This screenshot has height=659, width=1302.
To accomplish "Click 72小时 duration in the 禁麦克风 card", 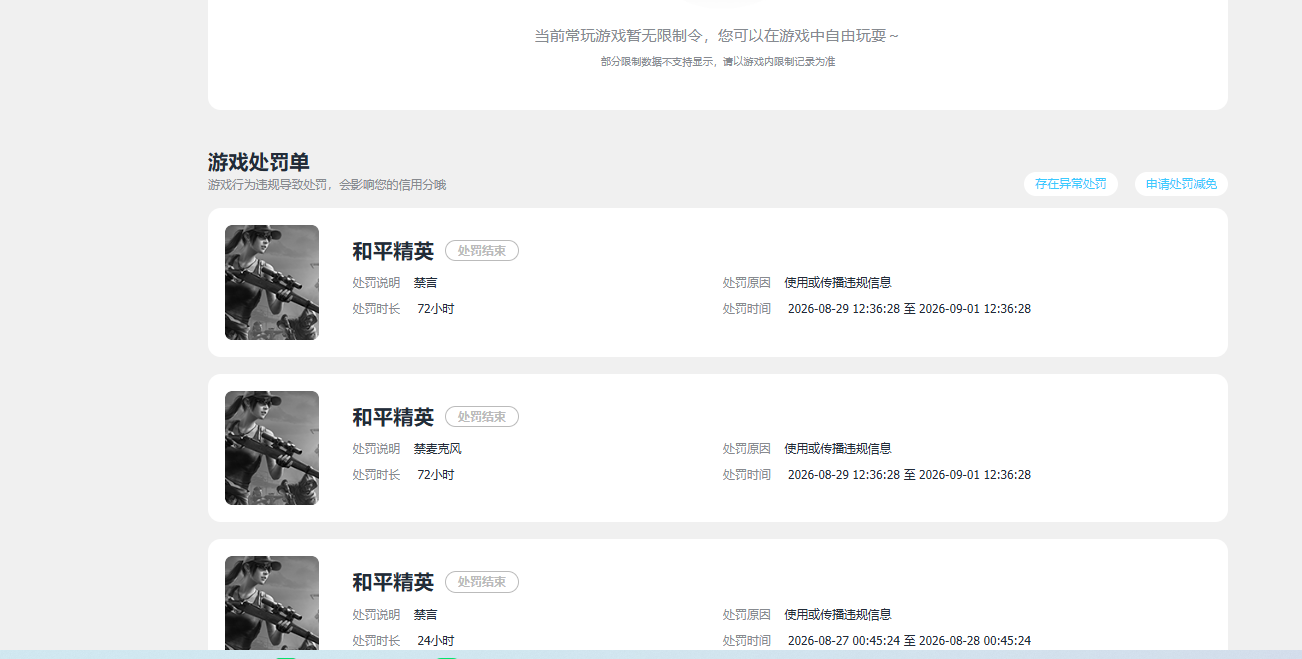I will pyautogui.click(x=436, y=475).
